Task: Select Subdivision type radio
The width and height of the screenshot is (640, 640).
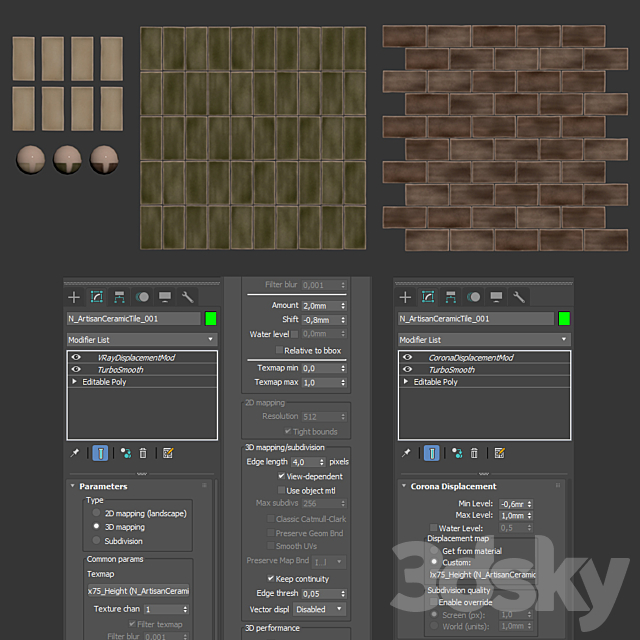Action: pos(96,540)
